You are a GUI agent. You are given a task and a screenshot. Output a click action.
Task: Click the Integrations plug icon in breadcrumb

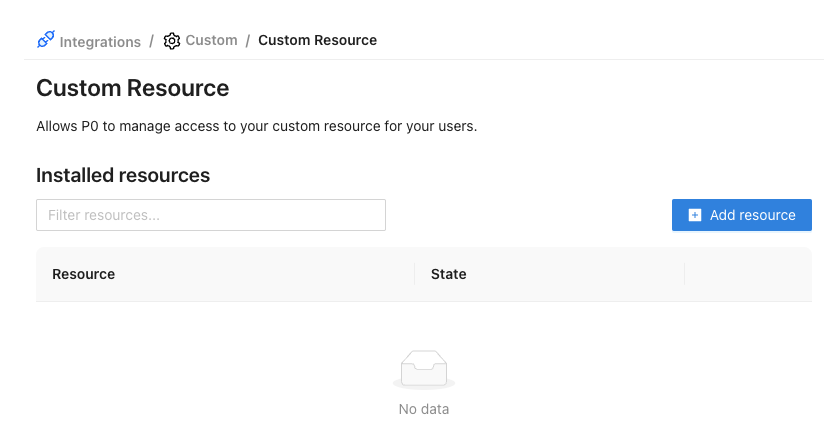[45, 41]
